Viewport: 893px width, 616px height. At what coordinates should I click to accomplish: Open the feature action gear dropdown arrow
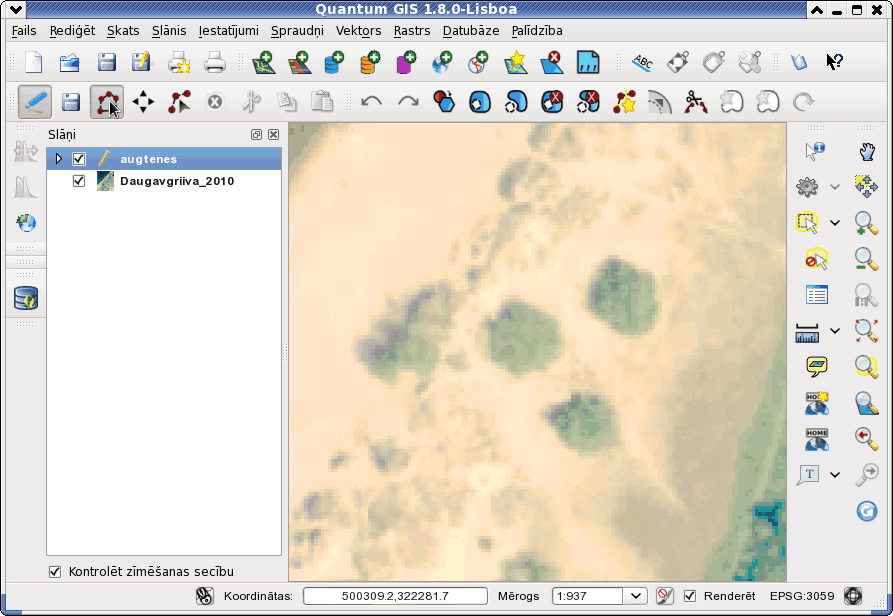[835, 187]
